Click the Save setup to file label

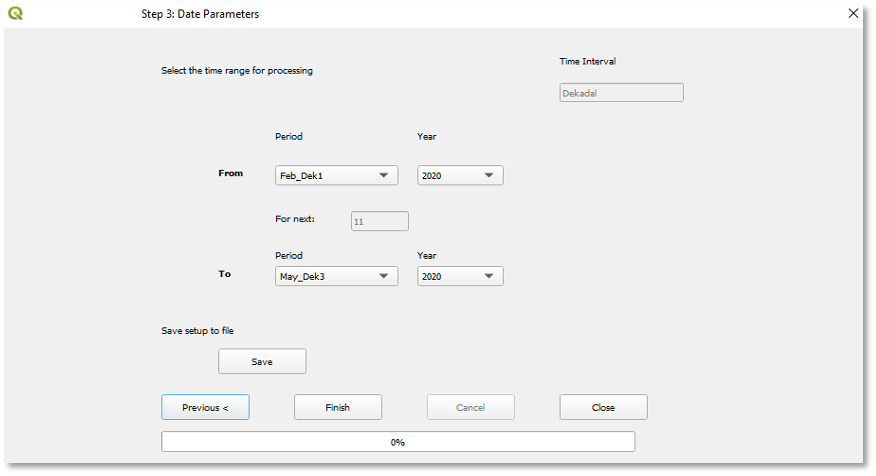[198, 330]
